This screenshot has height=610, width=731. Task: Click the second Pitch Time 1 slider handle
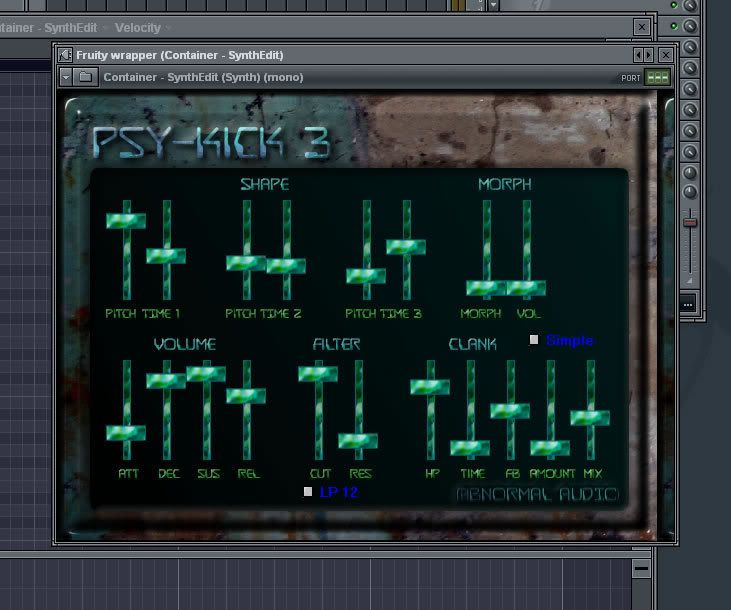(166, 256)
